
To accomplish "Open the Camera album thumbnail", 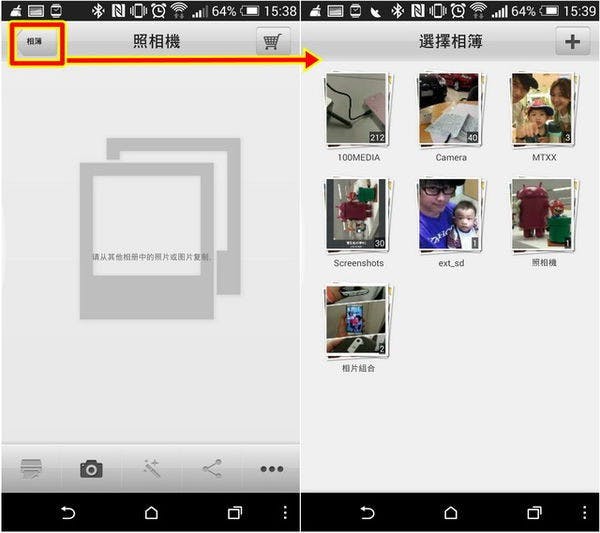I will (x=451, y=110).
